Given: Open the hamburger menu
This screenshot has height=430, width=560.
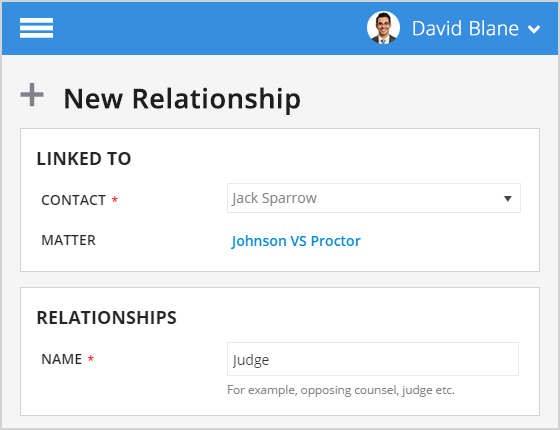Looking at the screenshot, I should click(x=36, y=28).
